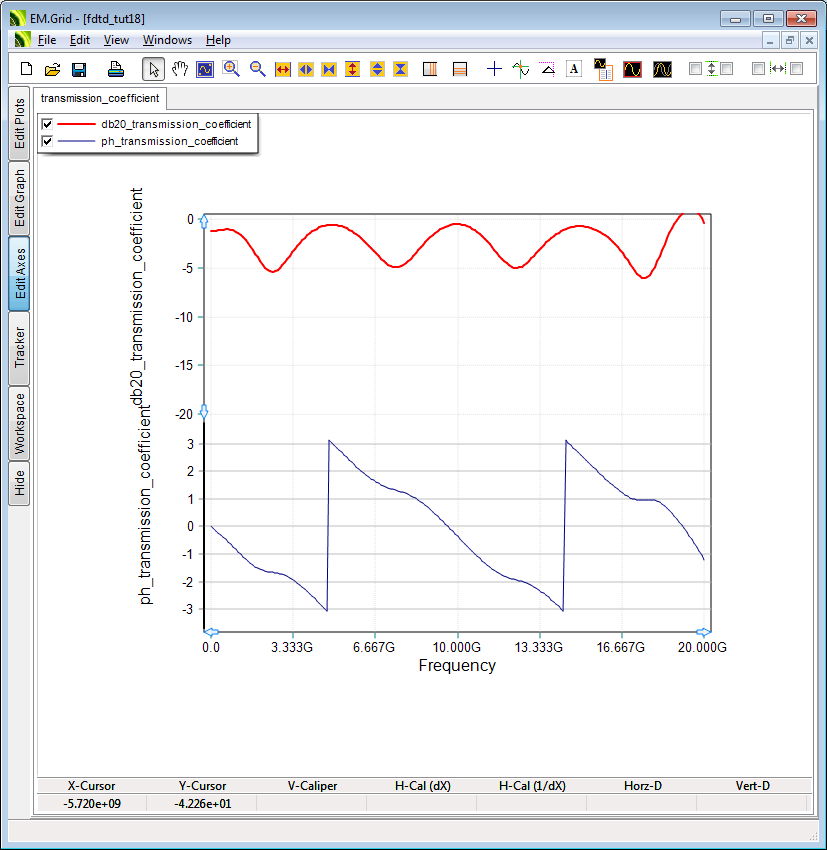The height and width of the screenshot is (850, 827).
Task: Click the zoom out magnifier icon
Action: point(257,69)
